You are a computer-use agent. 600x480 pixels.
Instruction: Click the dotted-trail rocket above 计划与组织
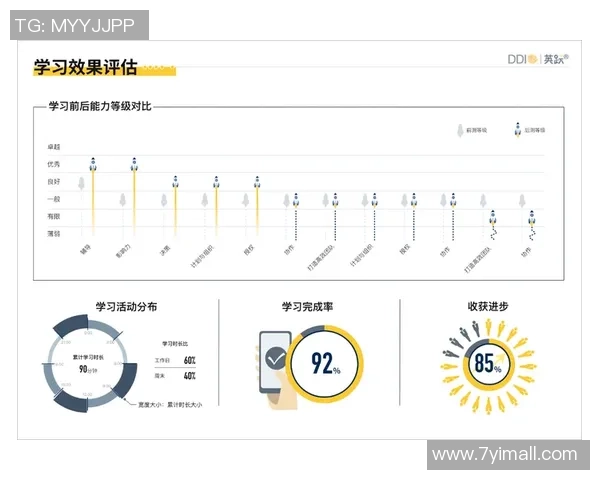pyautogui.click(x=374, y=200)
